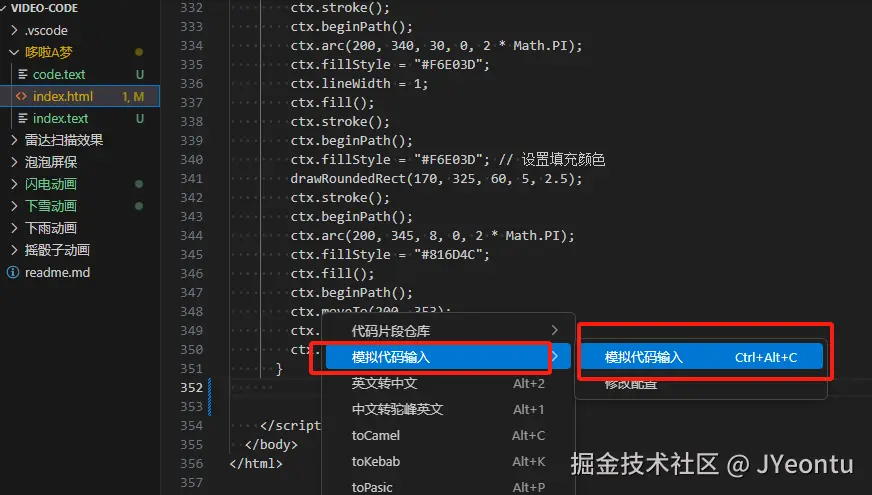Choose 模拟代码输入 in the context menu

click(448, 357)
